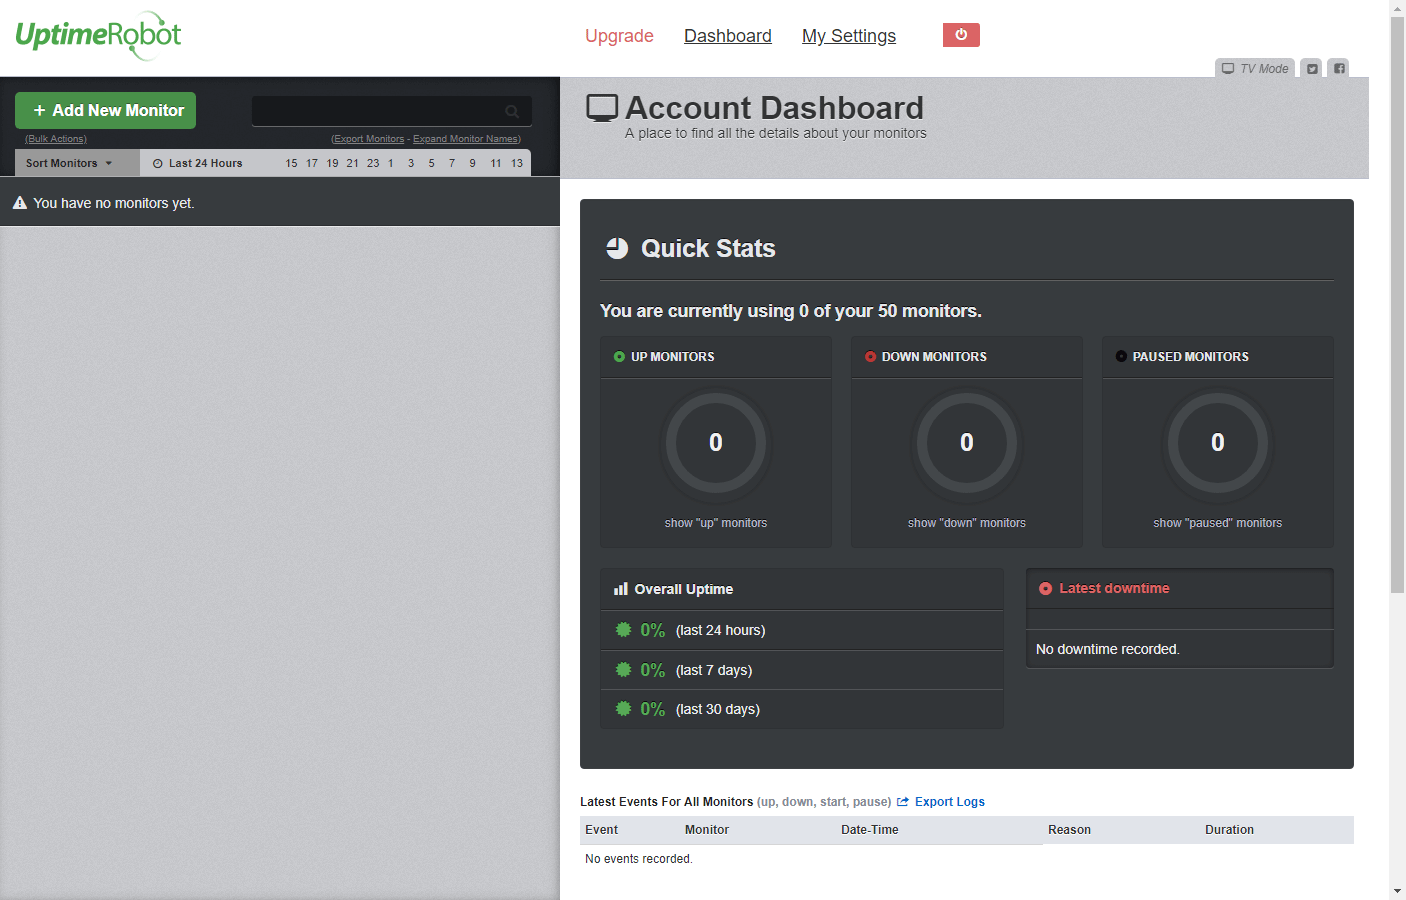
Task: Click the UptimeRobot logo
Action: click(x=98, y=36)
